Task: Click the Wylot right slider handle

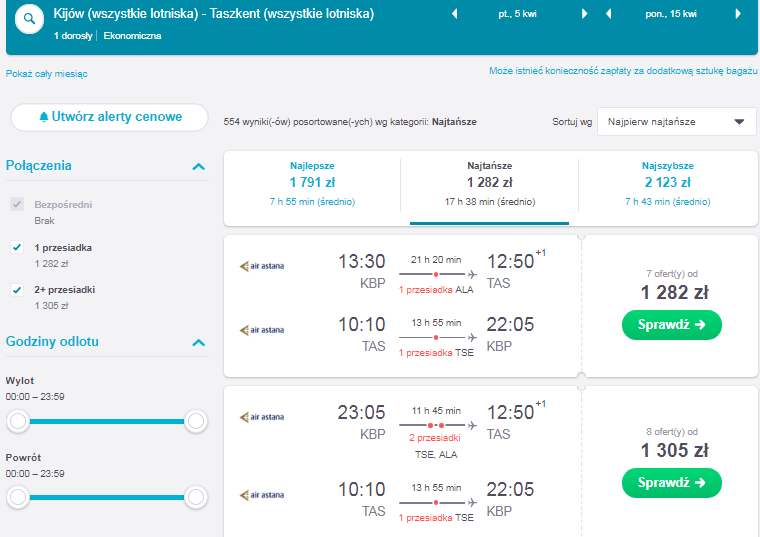Action: coord(196,421)
